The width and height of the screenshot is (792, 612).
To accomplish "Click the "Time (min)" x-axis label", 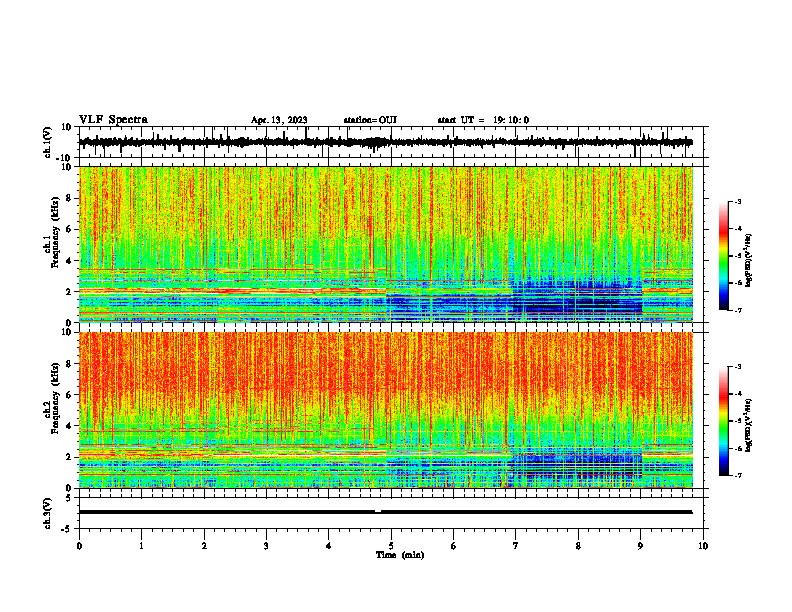I will pos(400,555).
